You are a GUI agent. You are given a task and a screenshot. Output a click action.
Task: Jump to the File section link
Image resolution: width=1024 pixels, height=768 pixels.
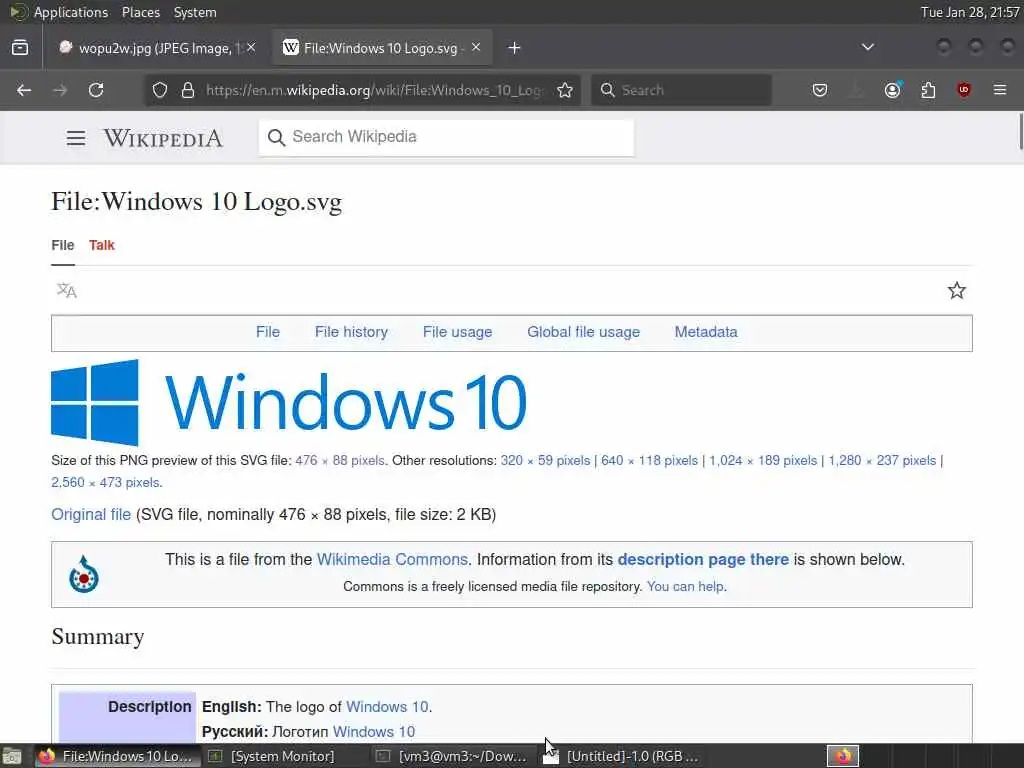pyautogui.click(x=268, y=332)
